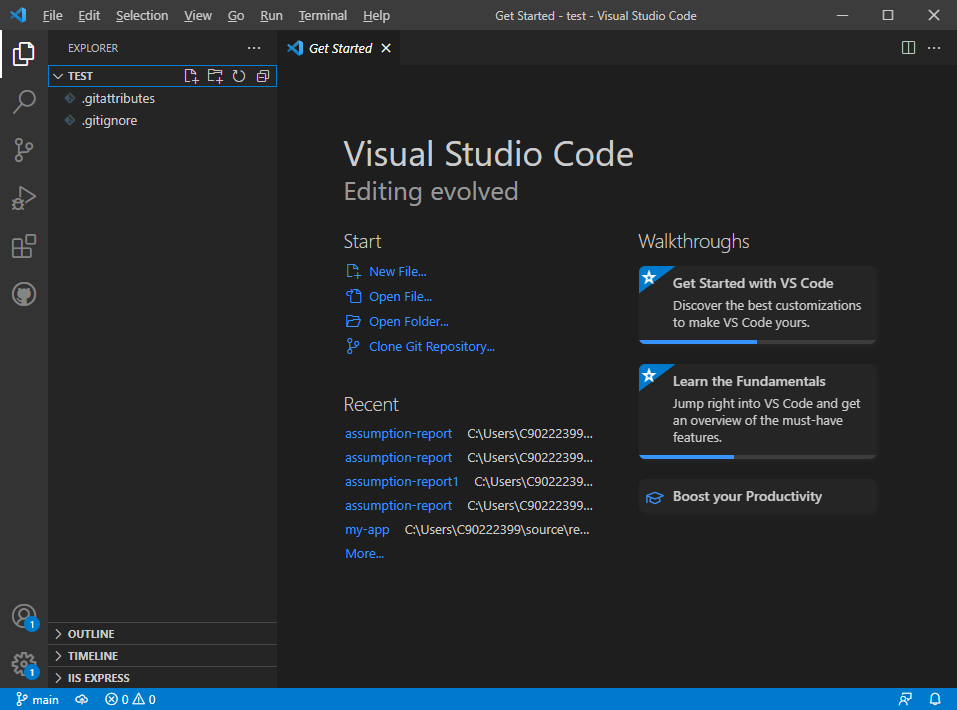Open the GitHub view in activity bar

[24, 294]
